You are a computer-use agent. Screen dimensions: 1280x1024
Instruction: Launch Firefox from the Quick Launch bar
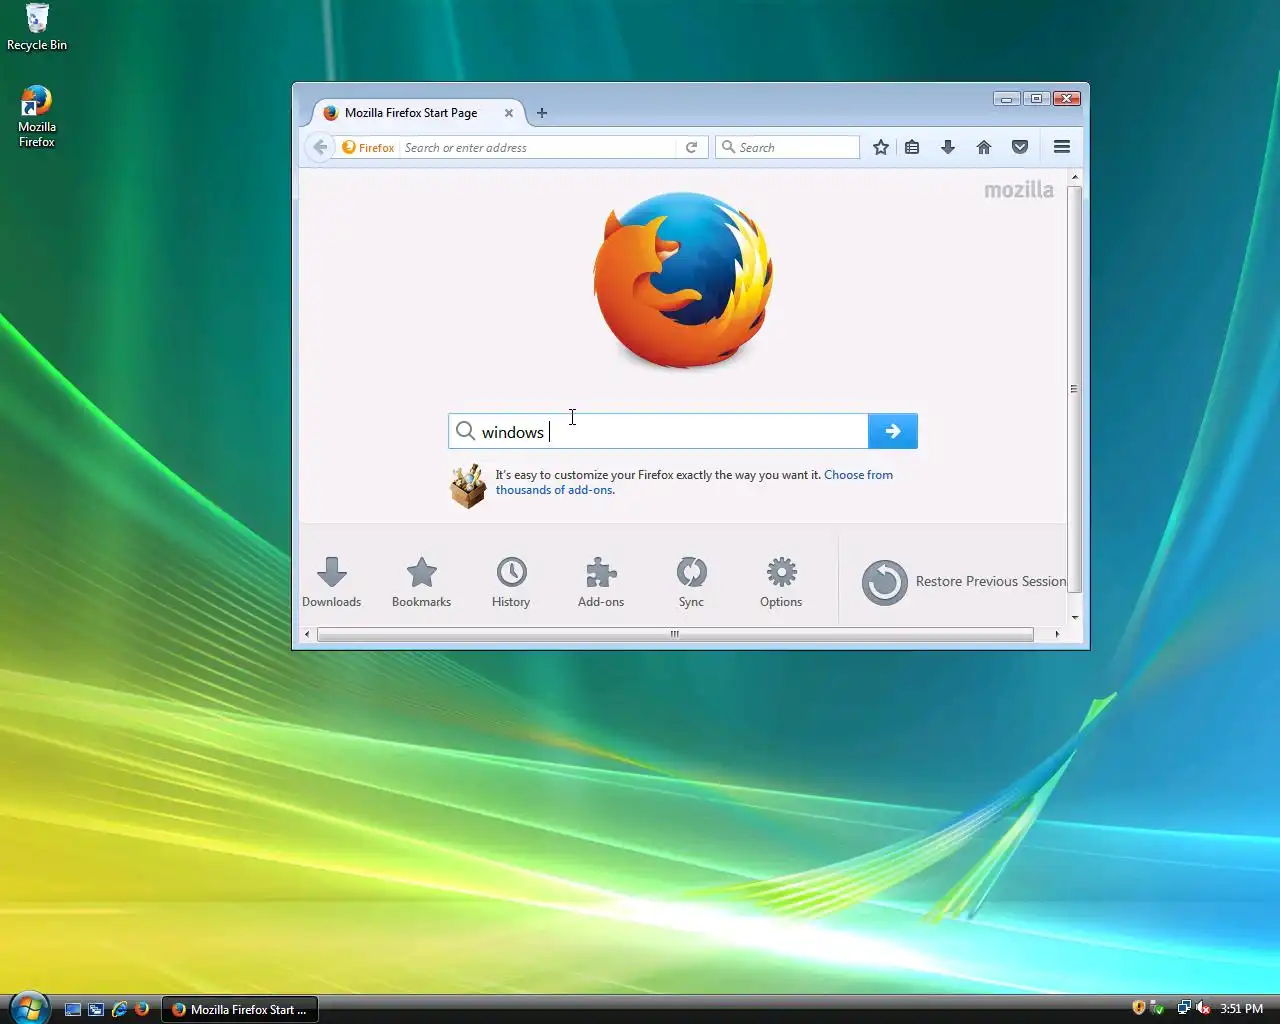142,1009
